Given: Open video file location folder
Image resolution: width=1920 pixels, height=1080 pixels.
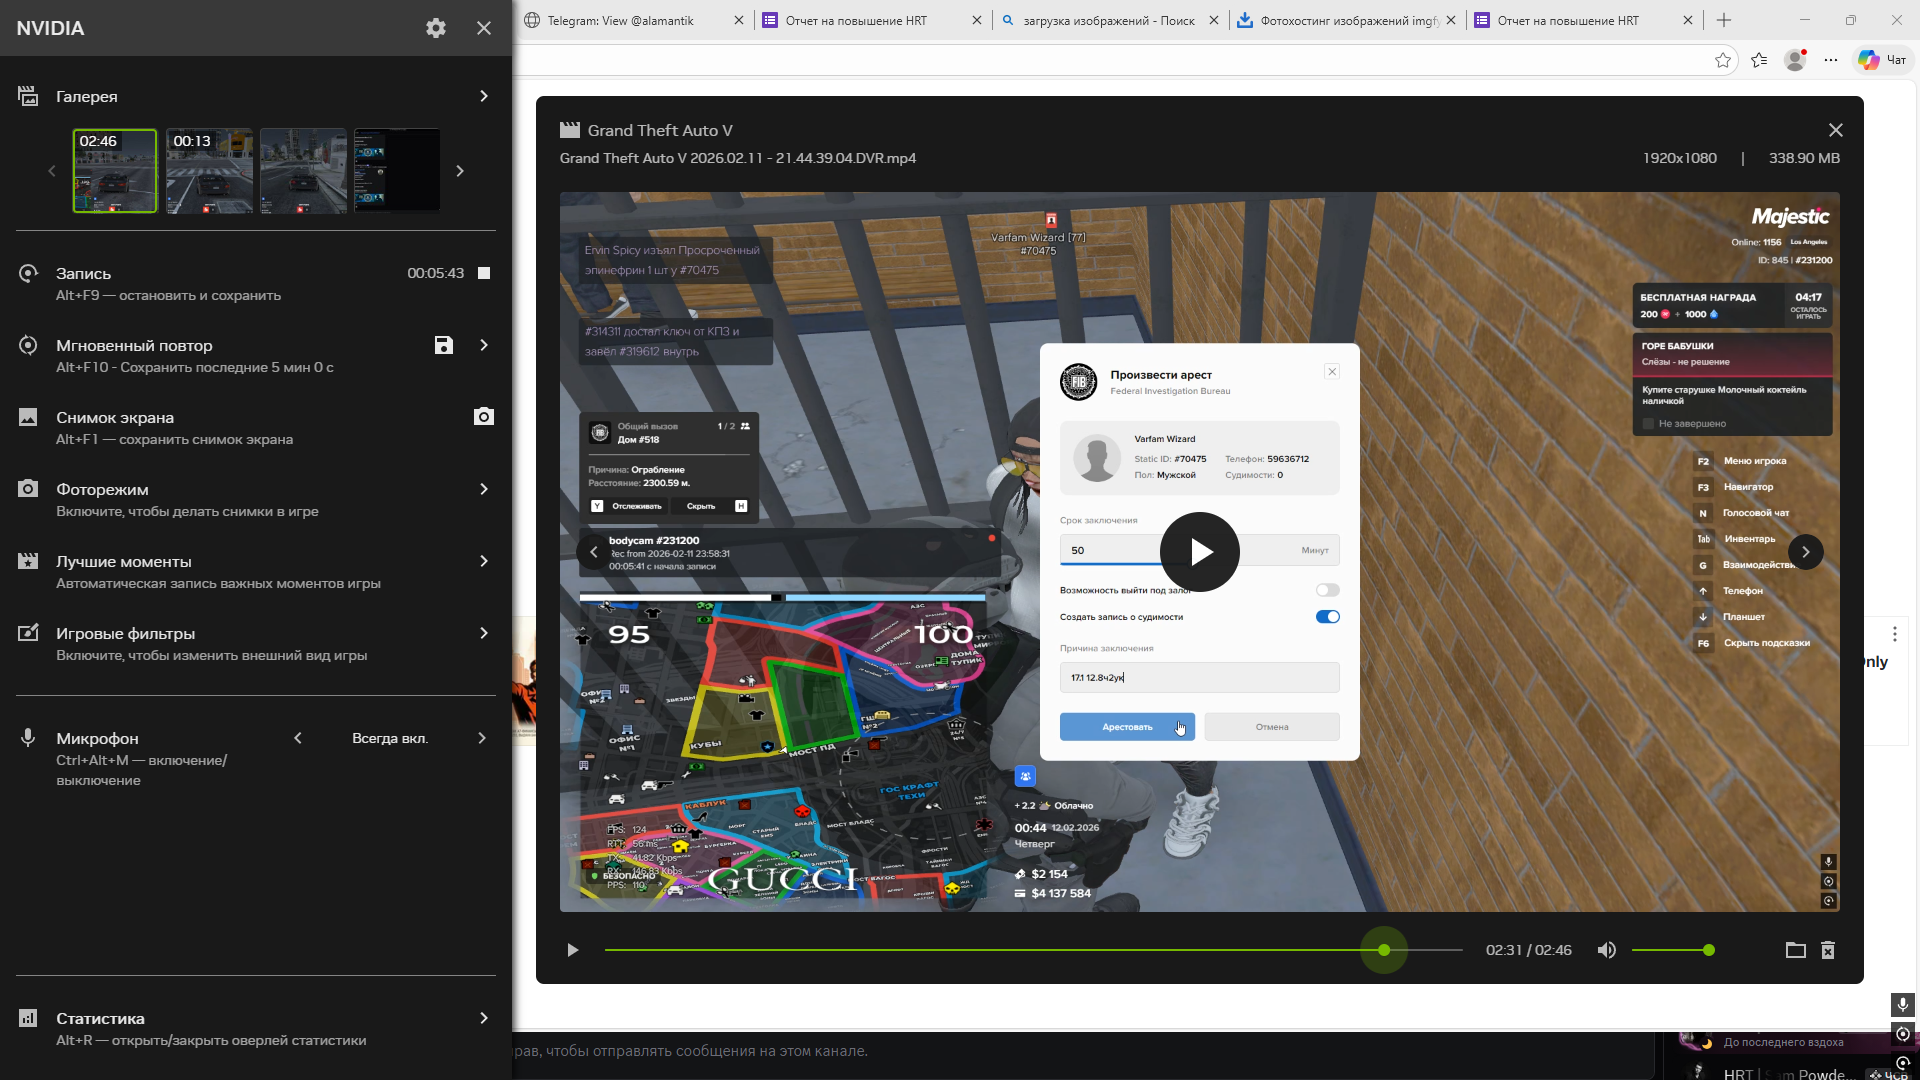Looking at the screenshot, I should (x=1795, y=950).
